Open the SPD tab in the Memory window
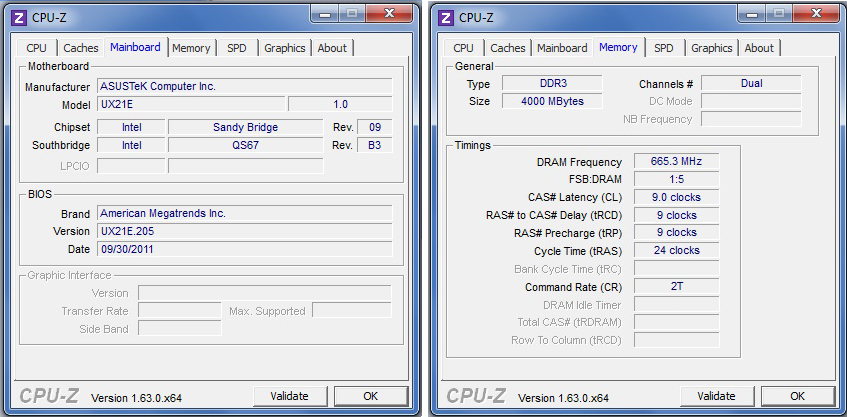 (663, 48)
